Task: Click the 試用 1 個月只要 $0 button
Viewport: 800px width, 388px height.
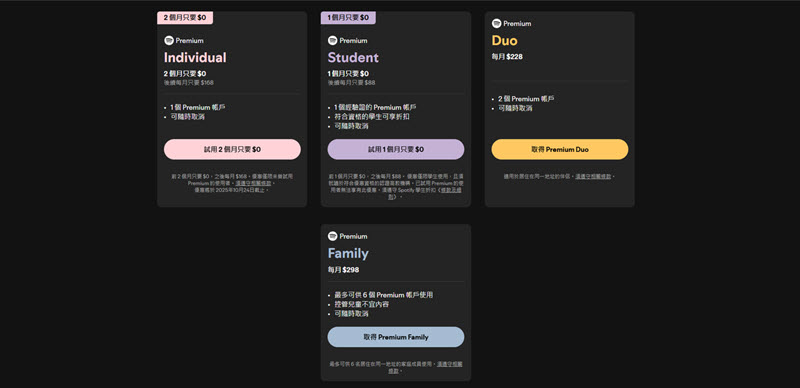Action: click(396, 150)
